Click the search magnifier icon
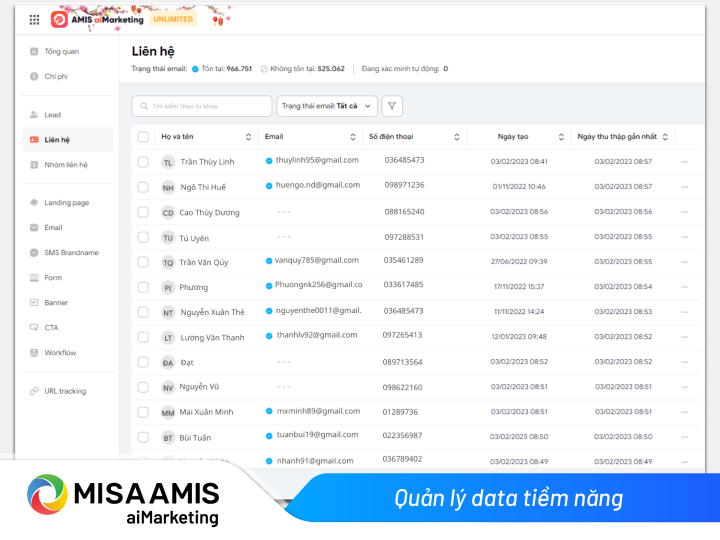 (144, 106)
